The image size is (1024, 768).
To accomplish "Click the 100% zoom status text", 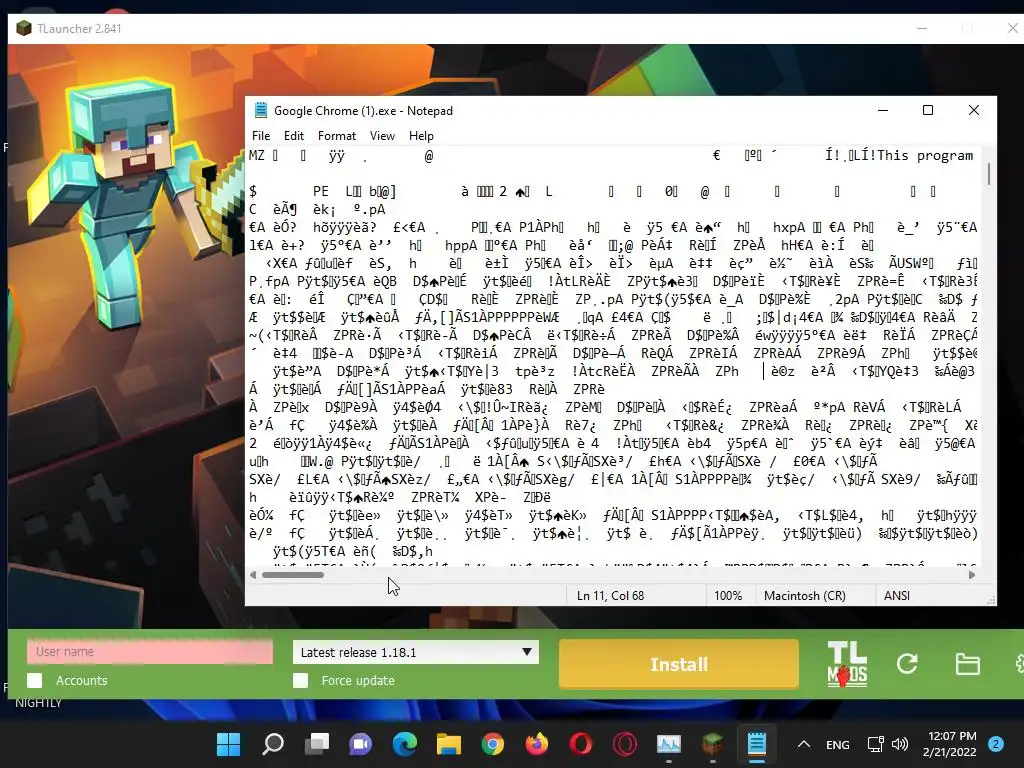I will (x=728, y=596).
